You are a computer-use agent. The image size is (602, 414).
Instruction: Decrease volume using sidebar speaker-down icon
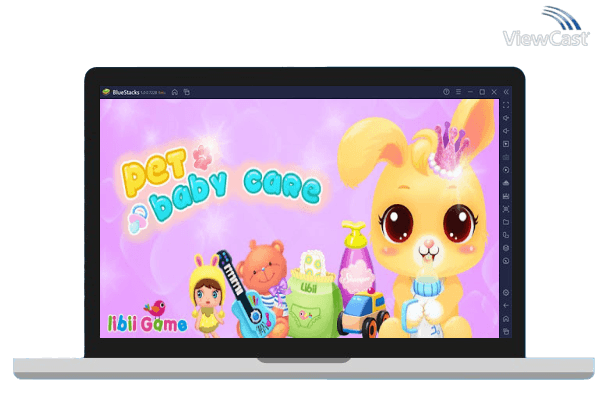(x=506, y=131)
